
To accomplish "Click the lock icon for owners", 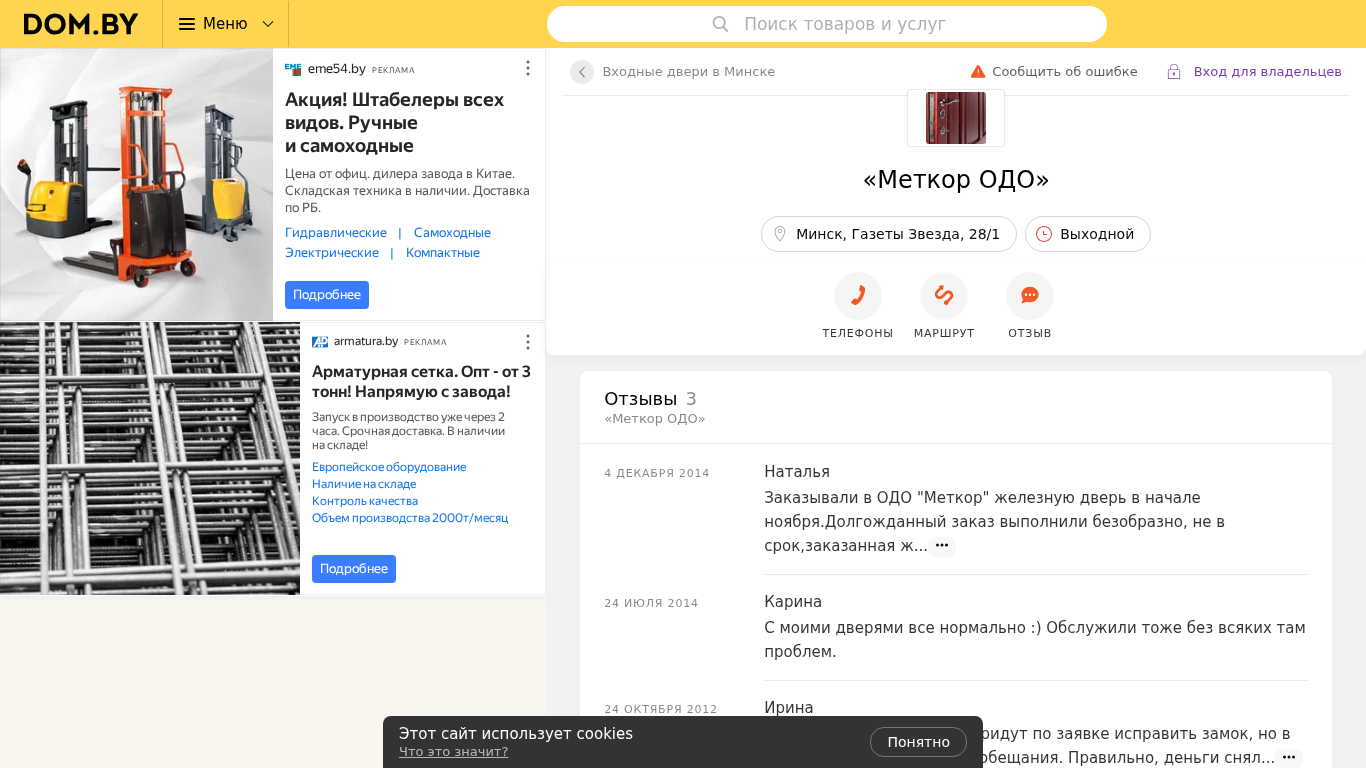I will [1174, 72].
